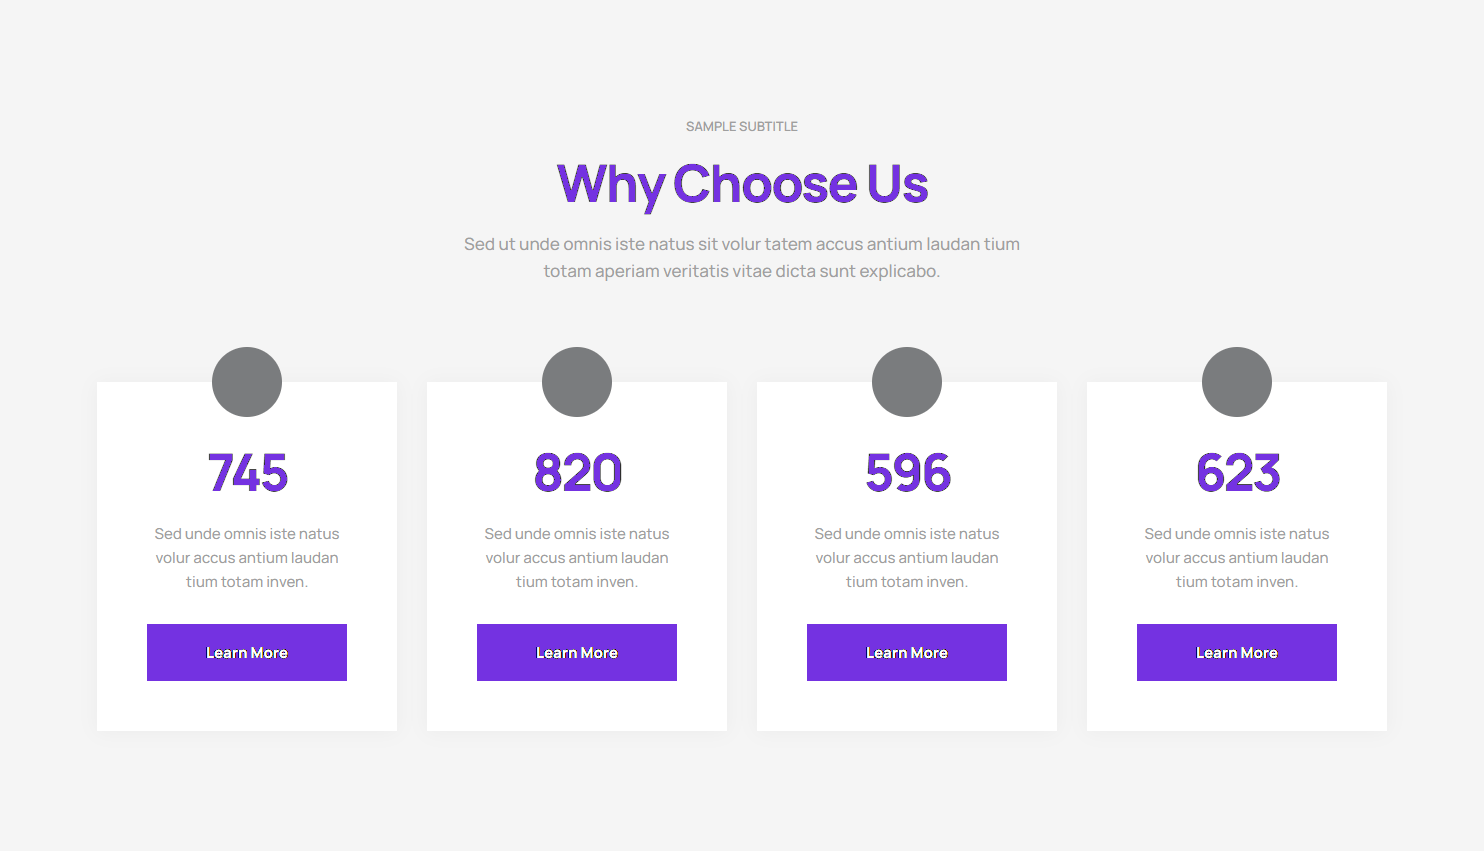Click the description text under 820
Image resolution: width=1484 pixels, height=851 pixels.
[577, 558]
